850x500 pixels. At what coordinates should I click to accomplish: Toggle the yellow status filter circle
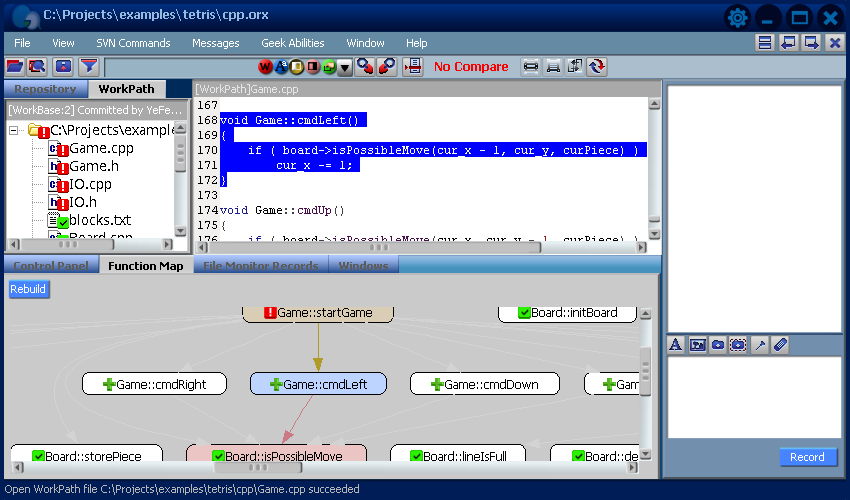[297, 67]
